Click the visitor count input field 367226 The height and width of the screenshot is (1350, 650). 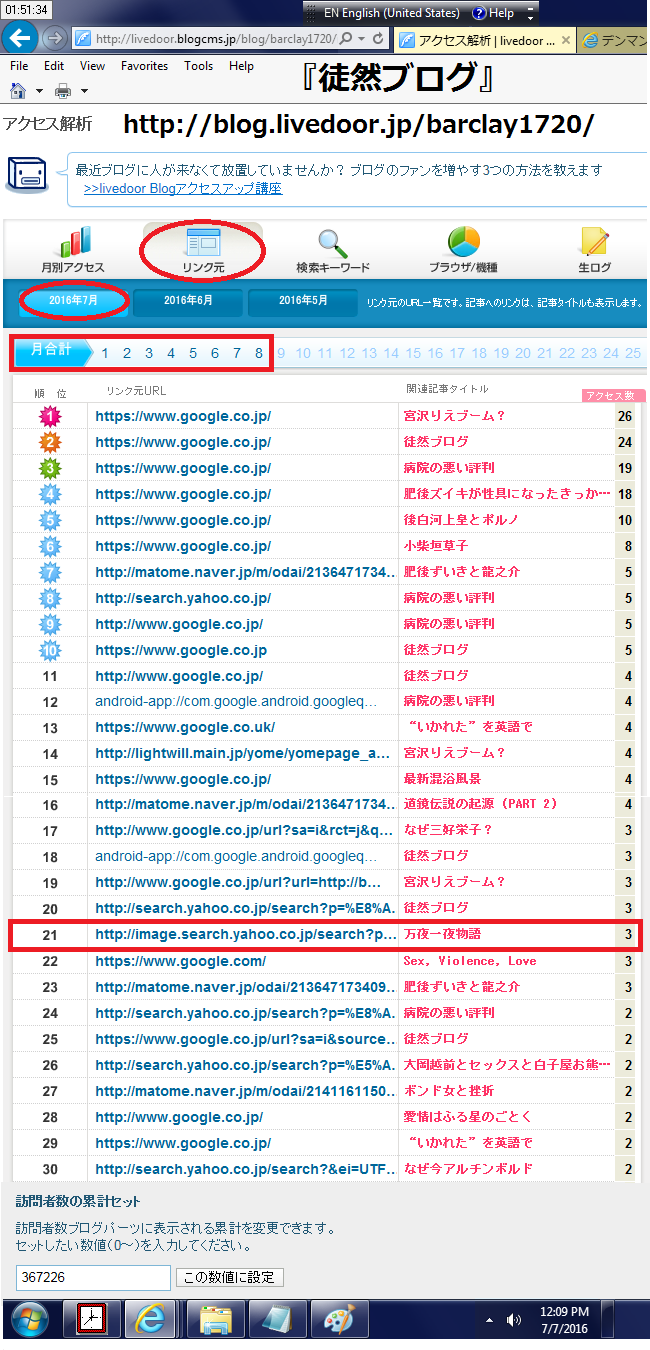93,1277
